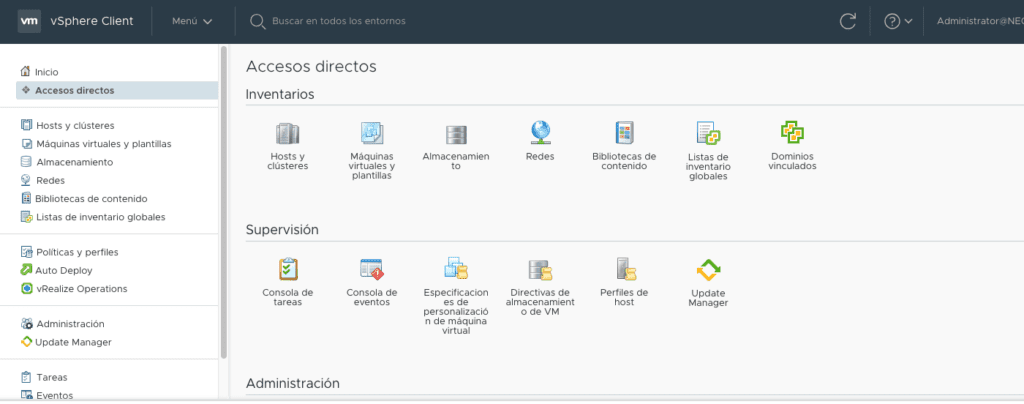
Task: Click the refresh icon in top bar
Action: click(848, 21)
